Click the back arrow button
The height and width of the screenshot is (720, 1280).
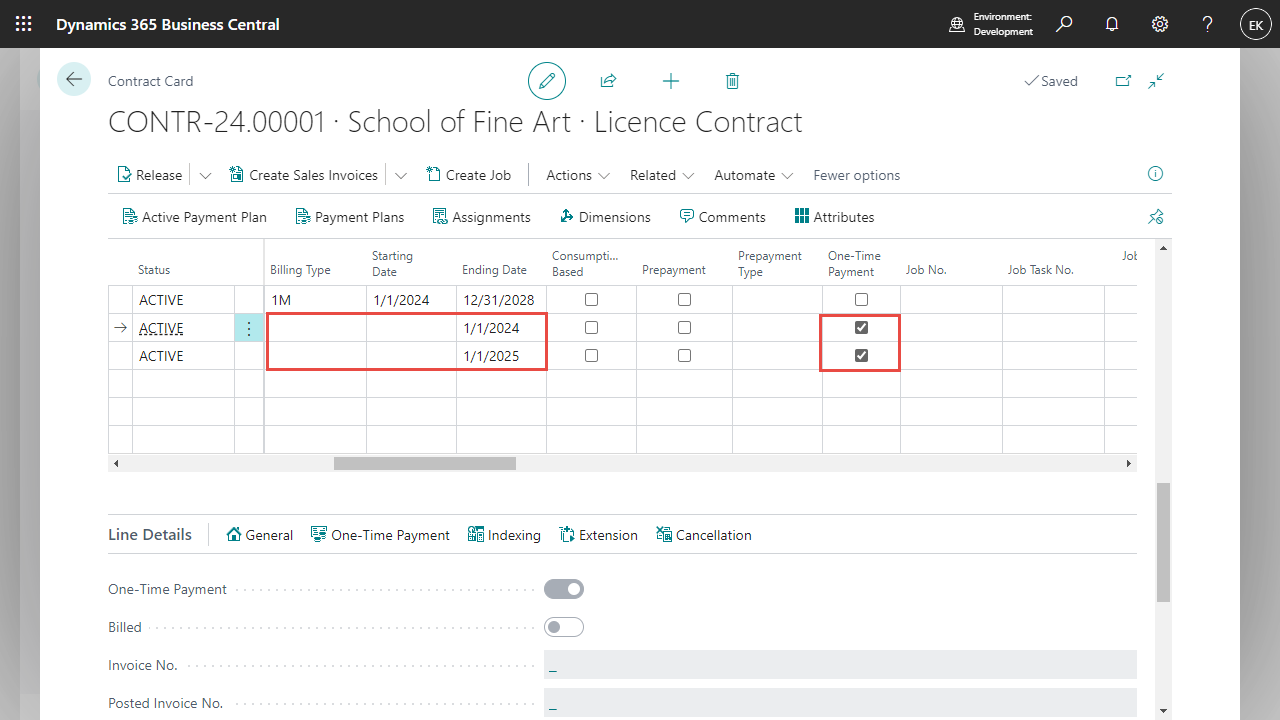click(74, 79)
